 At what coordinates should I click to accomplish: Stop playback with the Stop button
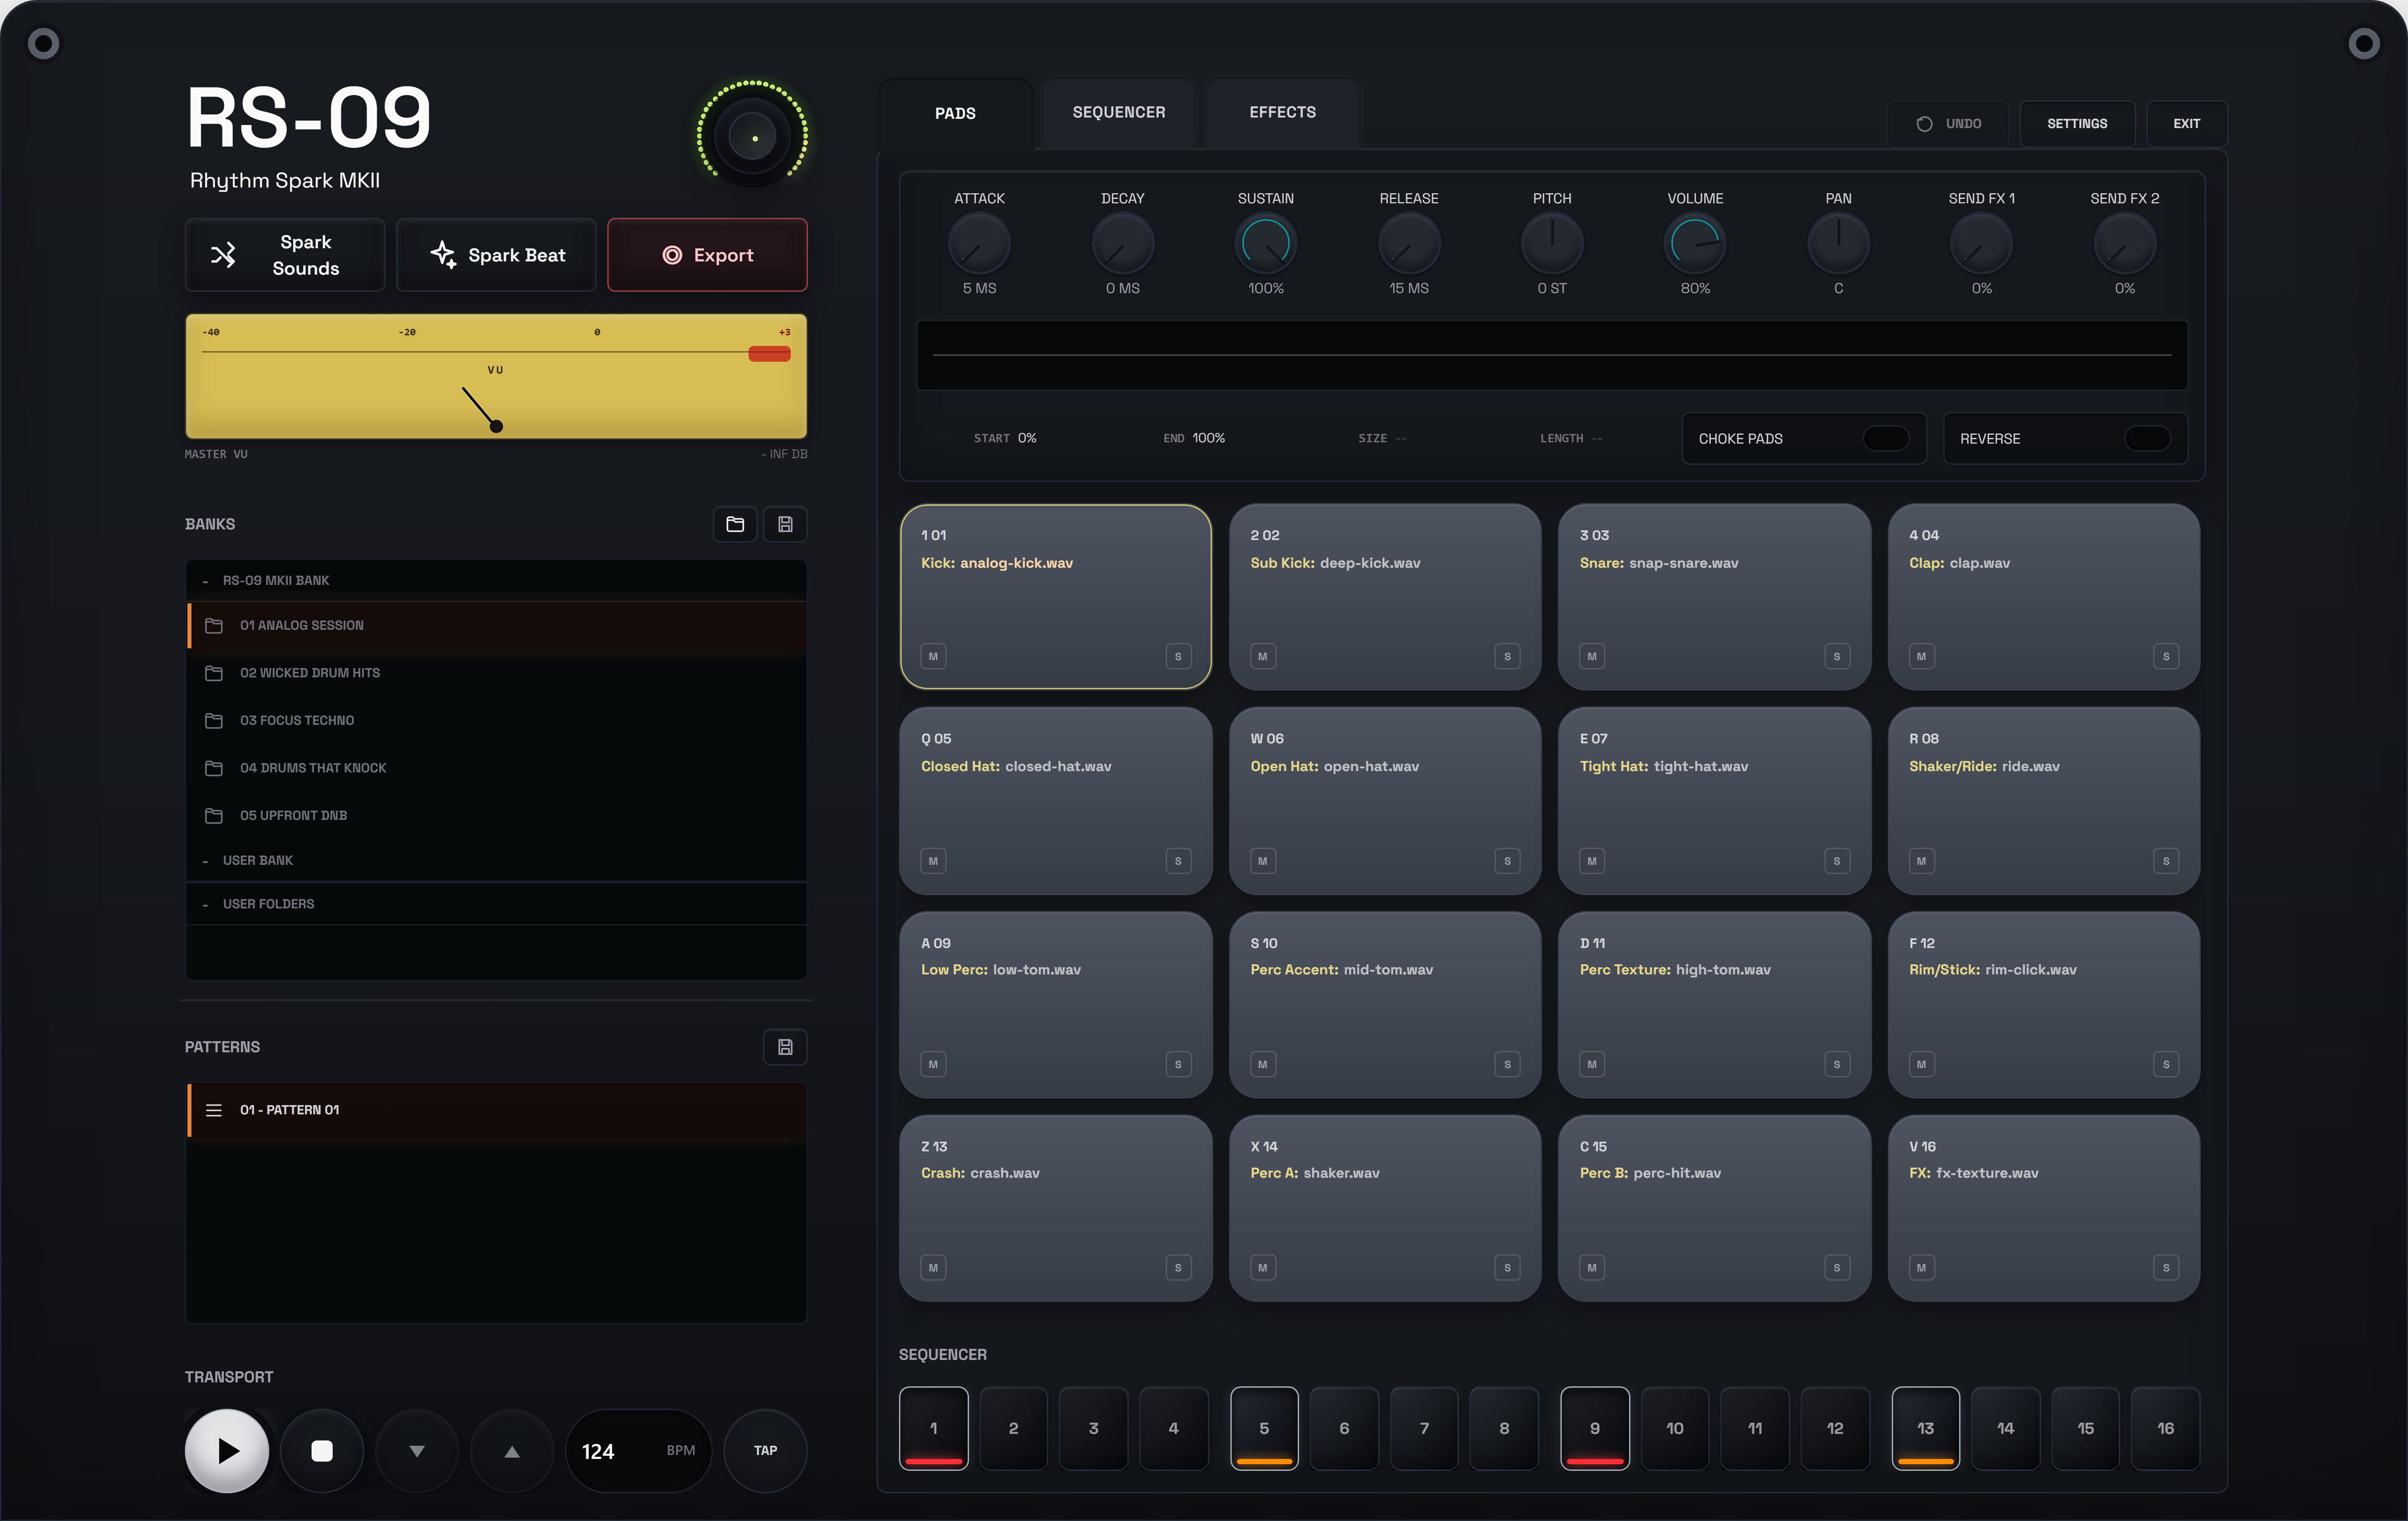click(x=322, y=1450)
